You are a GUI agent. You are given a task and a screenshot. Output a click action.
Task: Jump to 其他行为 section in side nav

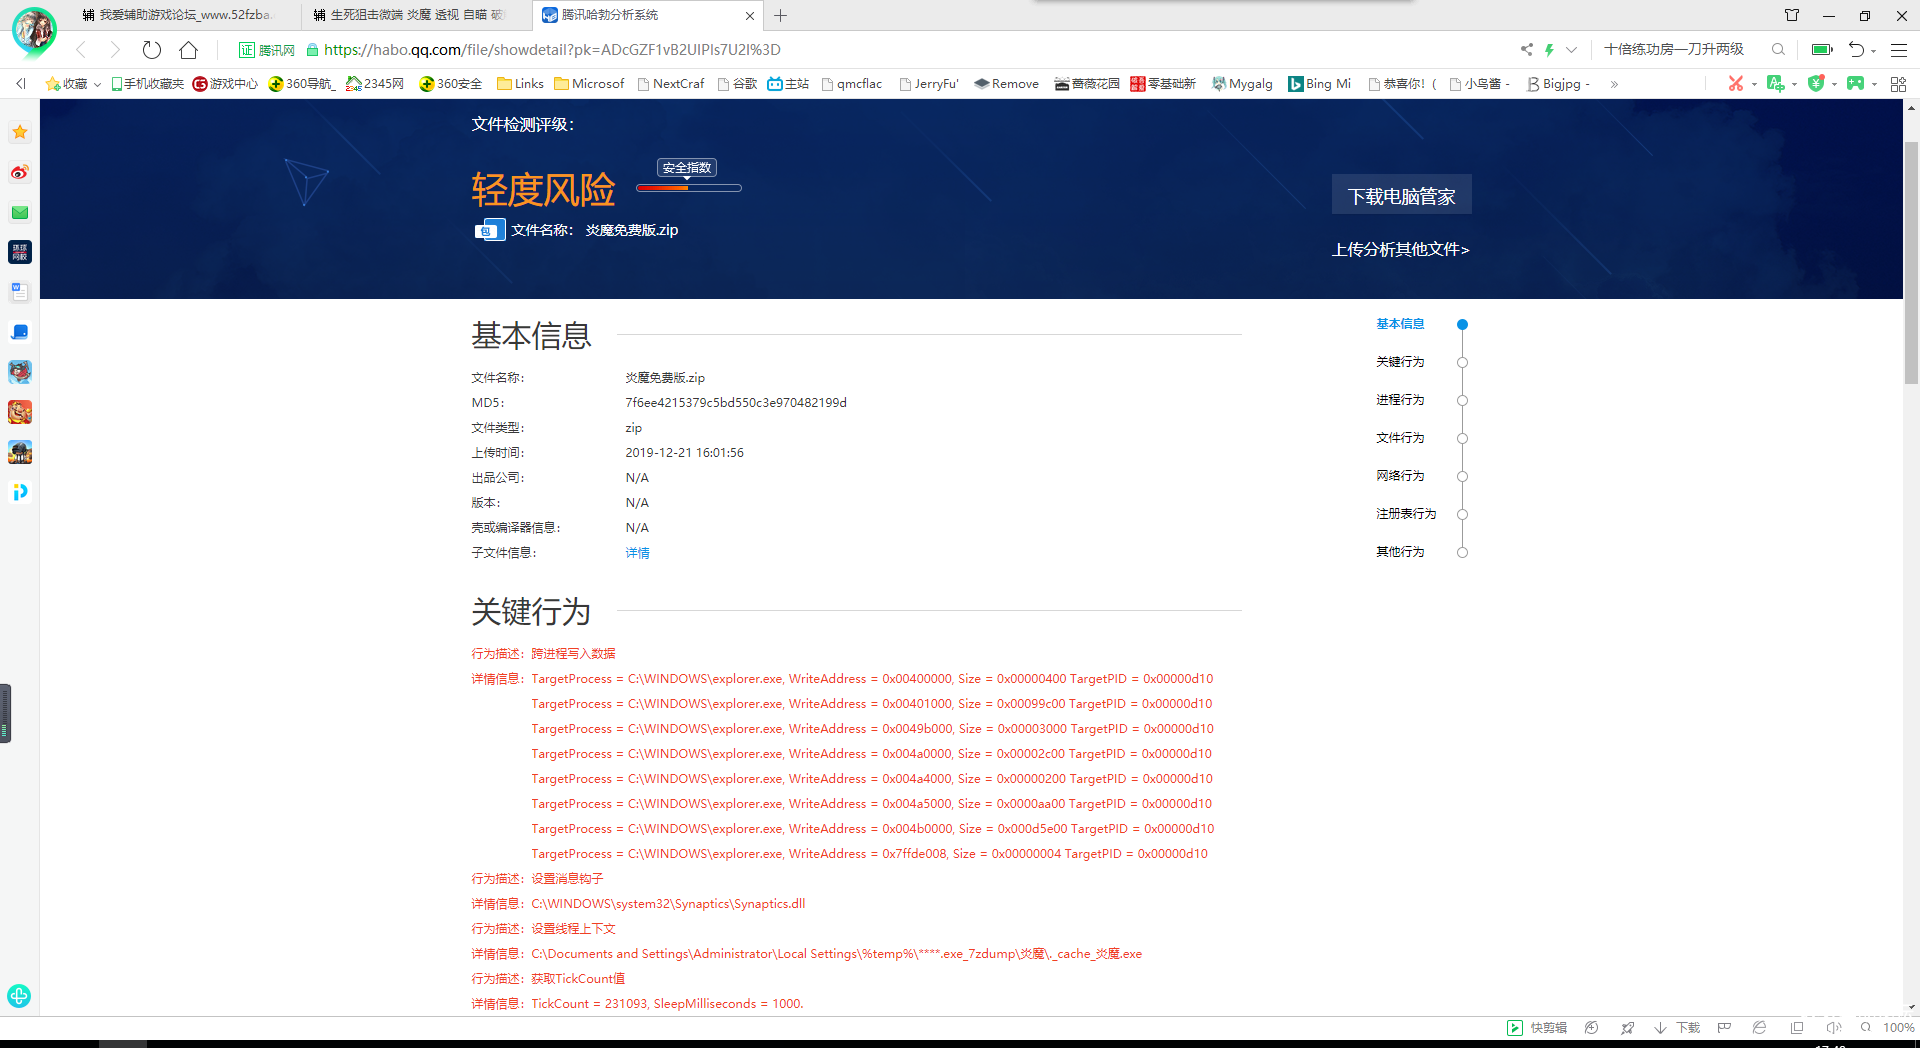point(1400,552)
